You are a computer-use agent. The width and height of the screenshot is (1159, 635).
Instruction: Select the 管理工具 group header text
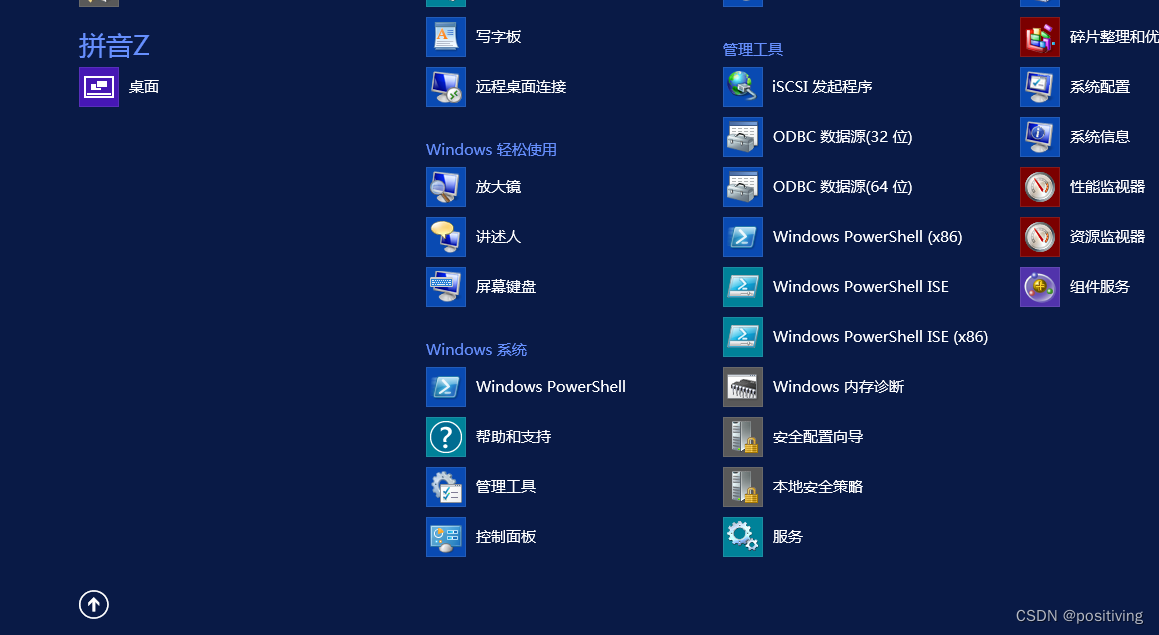tap(752, 50)
